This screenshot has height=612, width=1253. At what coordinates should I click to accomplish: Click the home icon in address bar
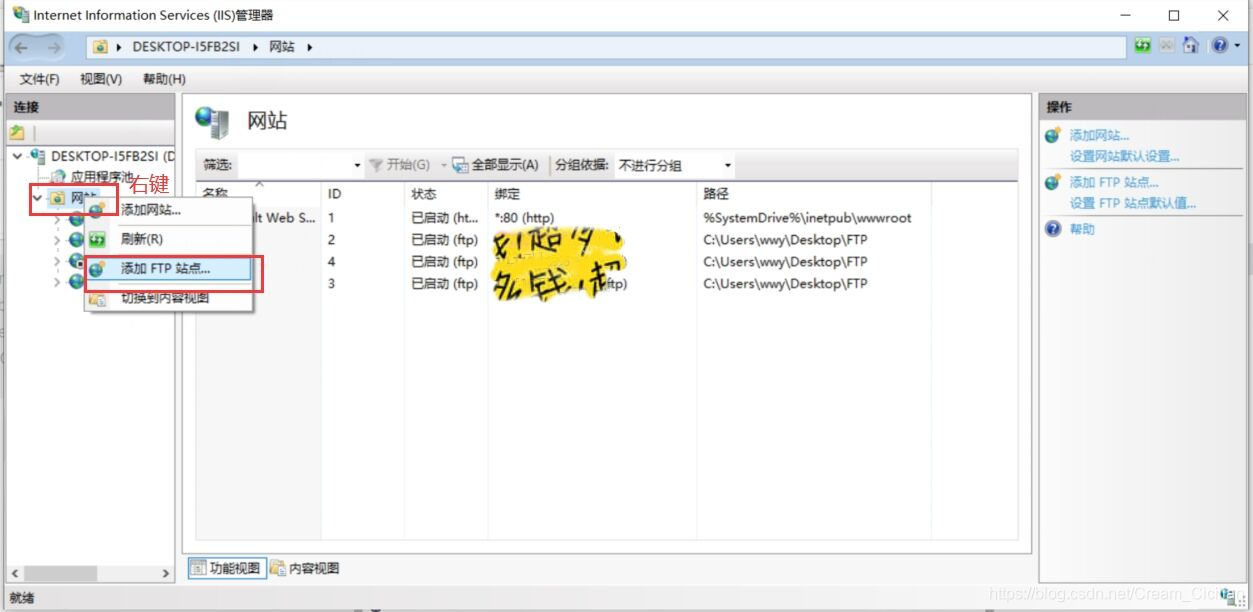tap(1190, 46)
